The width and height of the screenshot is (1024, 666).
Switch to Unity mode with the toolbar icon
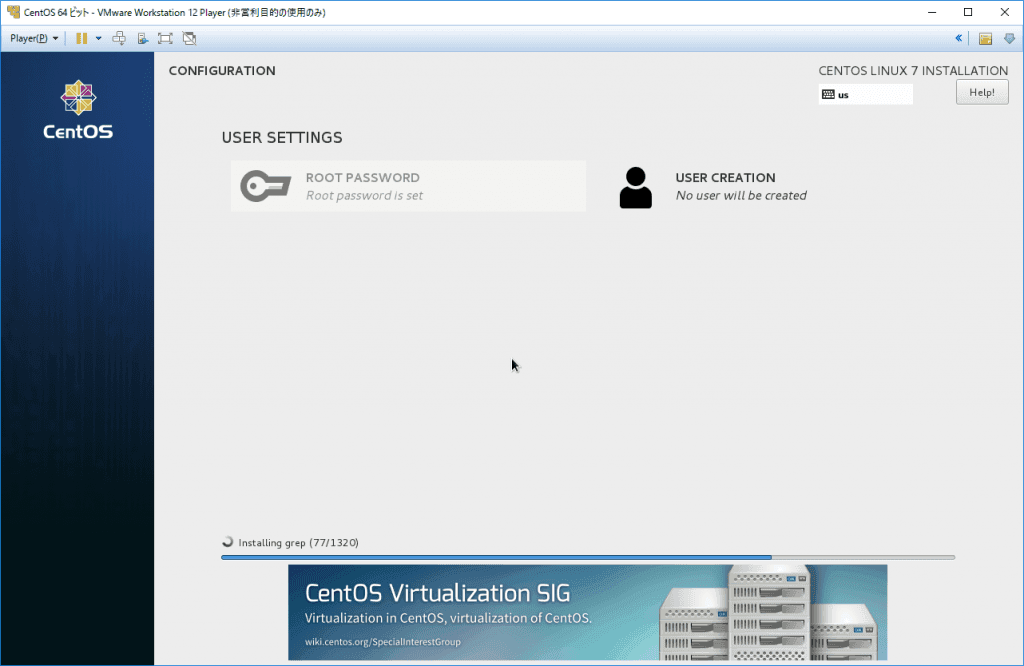tap(189, 38)
